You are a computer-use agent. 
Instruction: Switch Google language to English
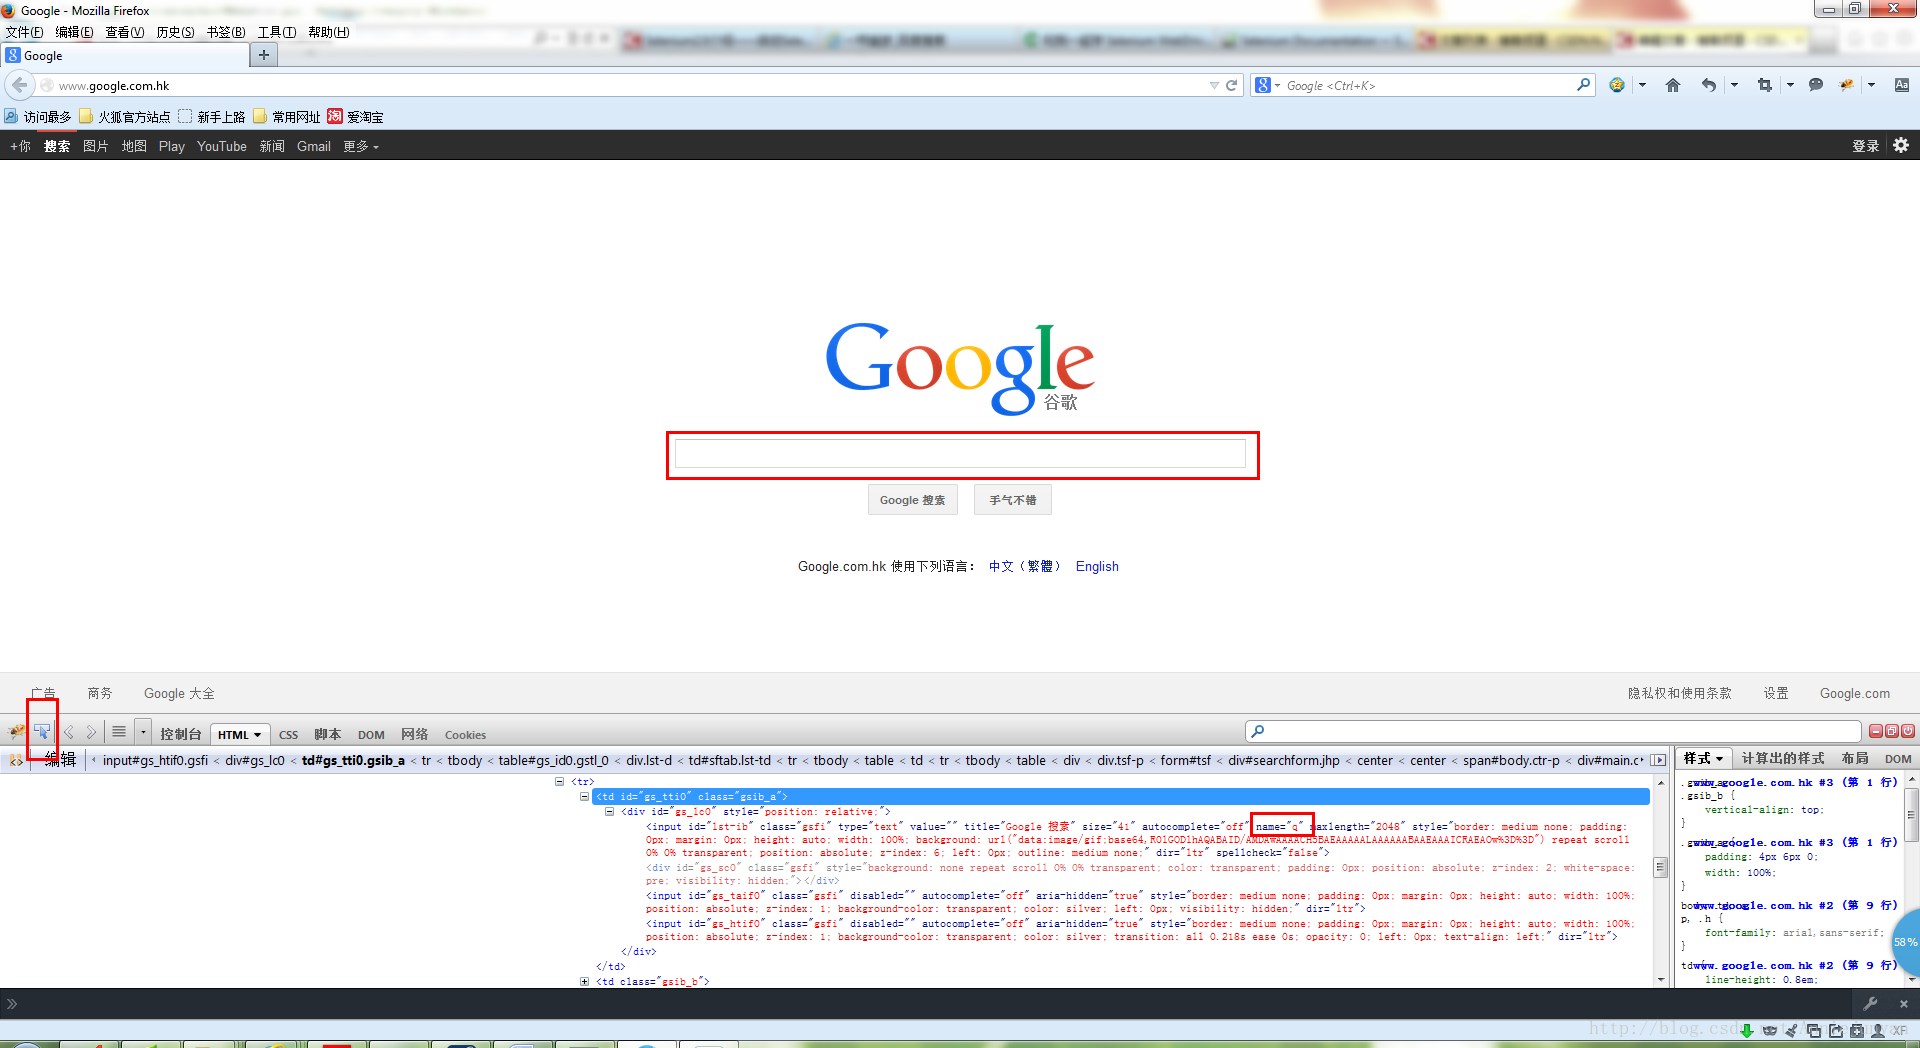1097,566
